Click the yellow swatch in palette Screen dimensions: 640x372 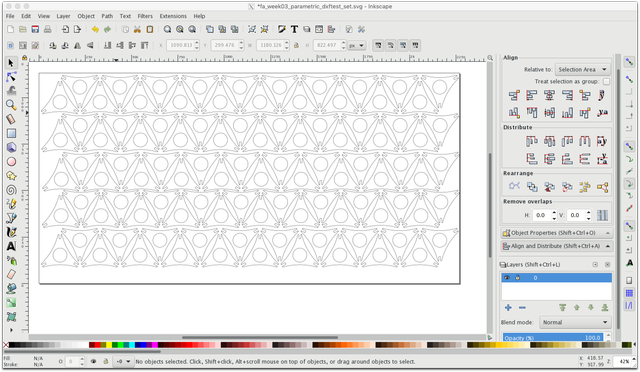(x=109, y=345)
